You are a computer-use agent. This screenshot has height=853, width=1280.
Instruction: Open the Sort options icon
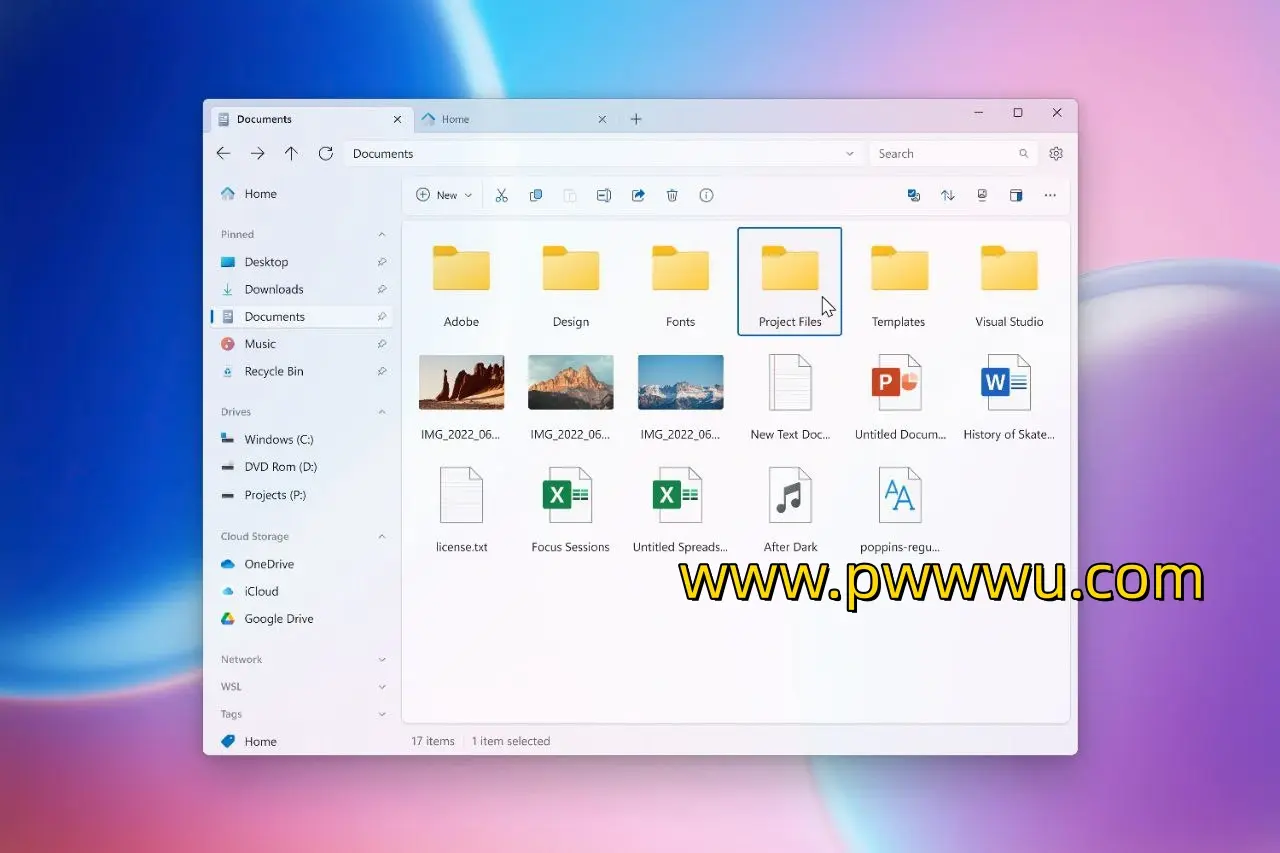click(948, 196)
